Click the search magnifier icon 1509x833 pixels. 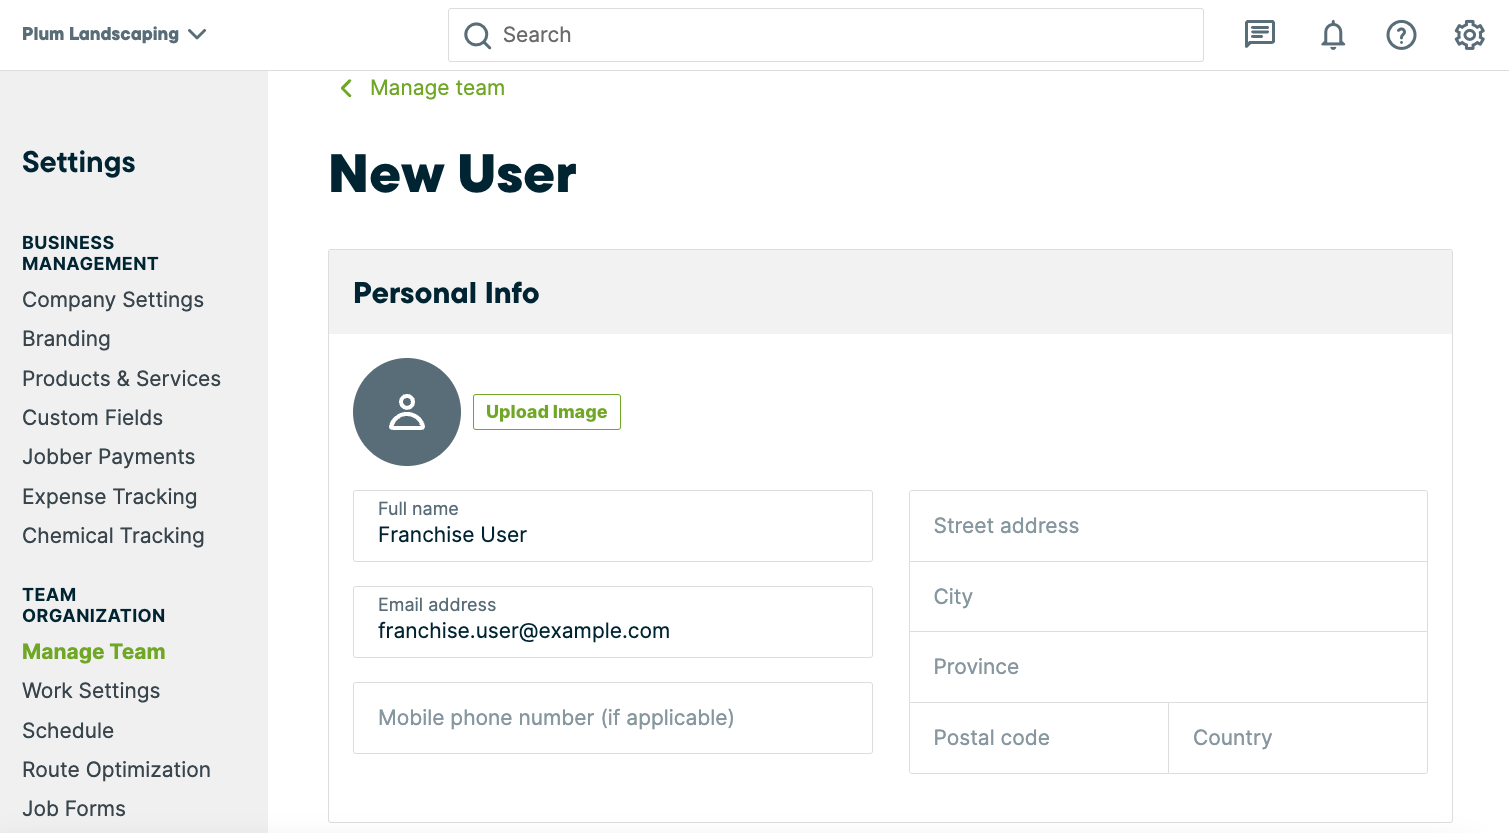pyautogui.click(x=478, y=36)
